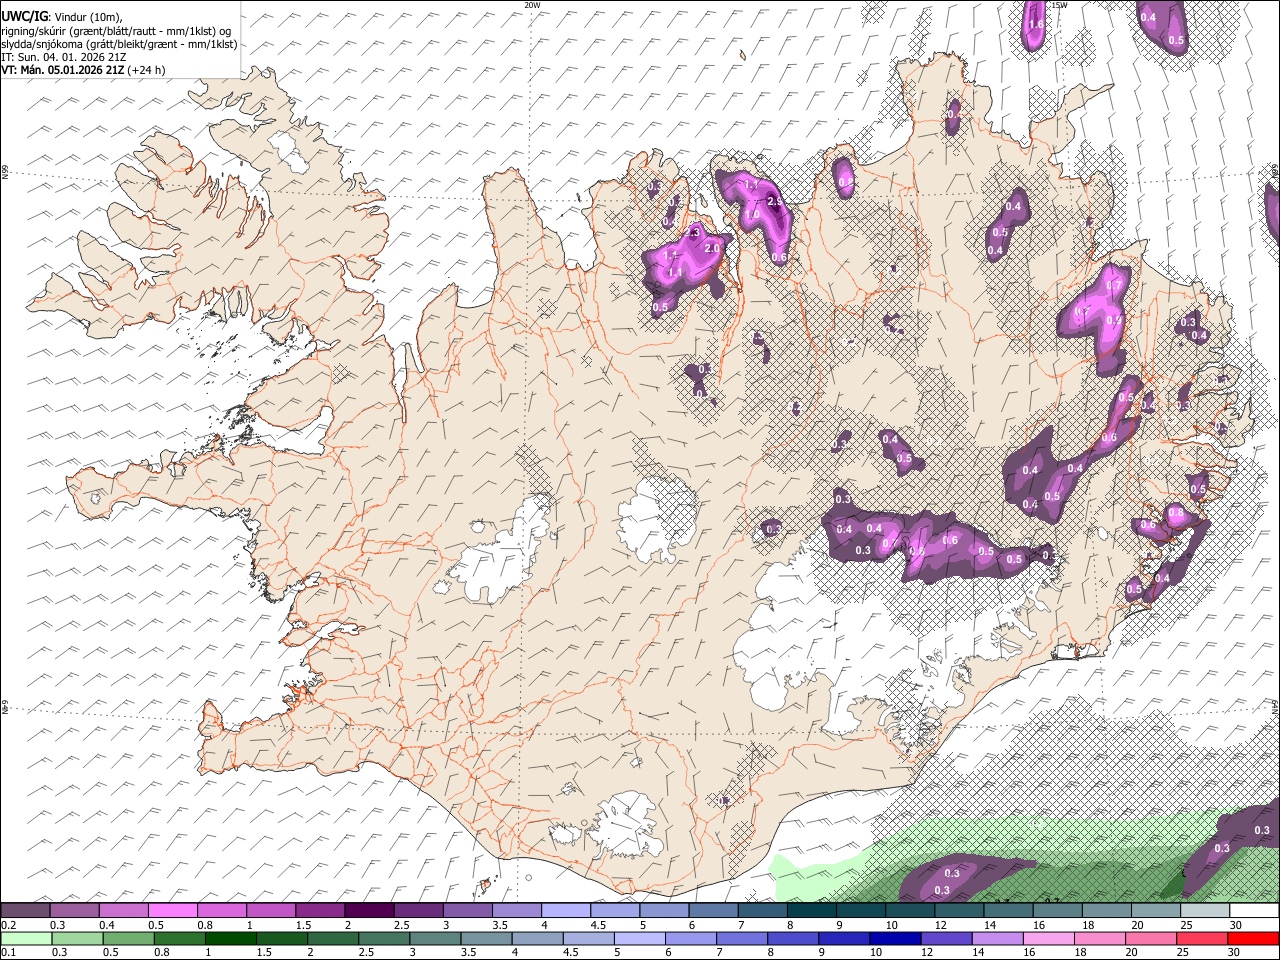The width and height of the screenshot is (1280, 960).
Task: Click the UWC/IG title text
Action: tap(24, 16)
